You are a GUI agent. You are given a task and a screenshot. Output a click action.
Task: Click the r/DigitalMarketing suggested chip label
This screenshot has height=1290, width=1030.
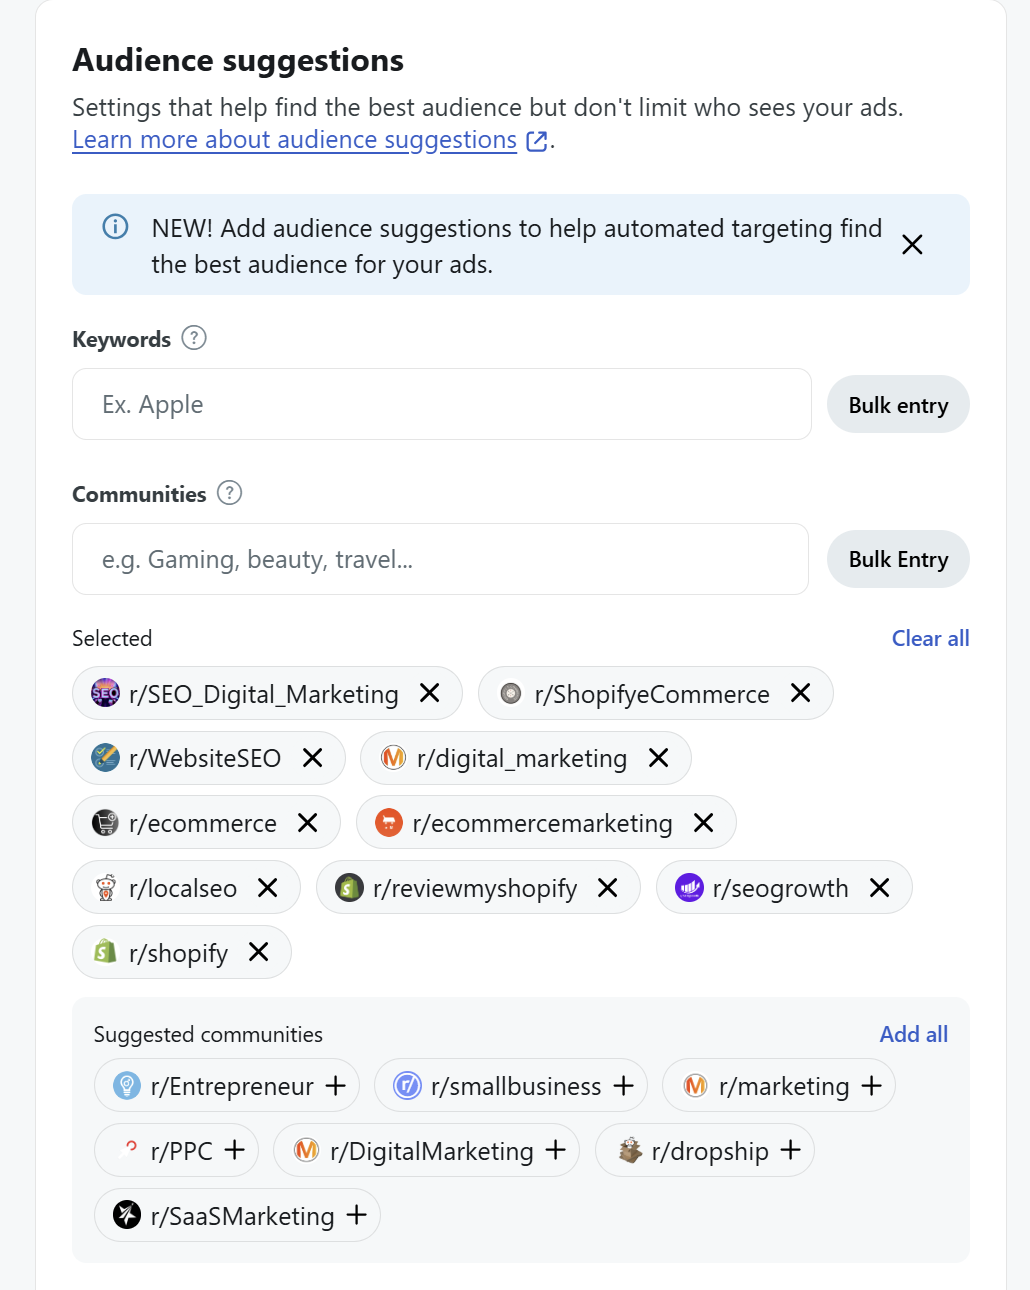[431, 1151]
